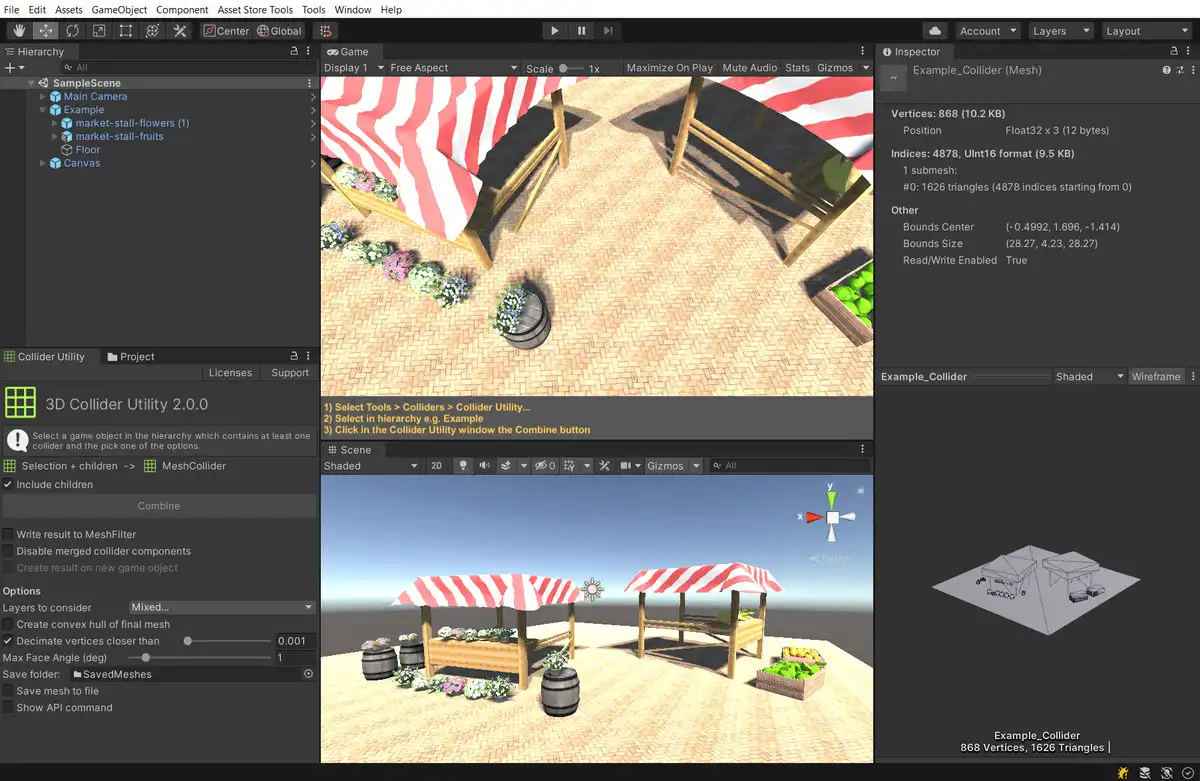Click the Combine button
Screen dimensions: 1200x781
pos(159,506)
